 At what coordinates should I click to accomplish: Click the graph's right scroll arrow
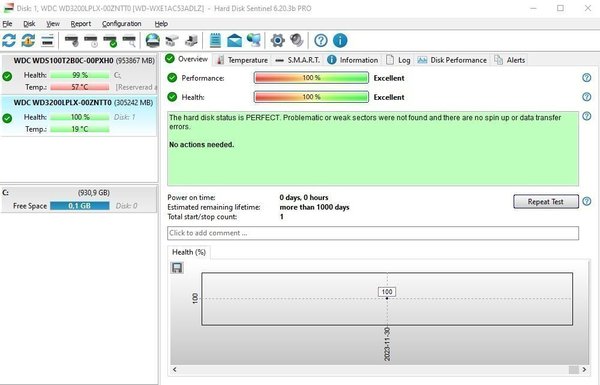click(584, 369)
